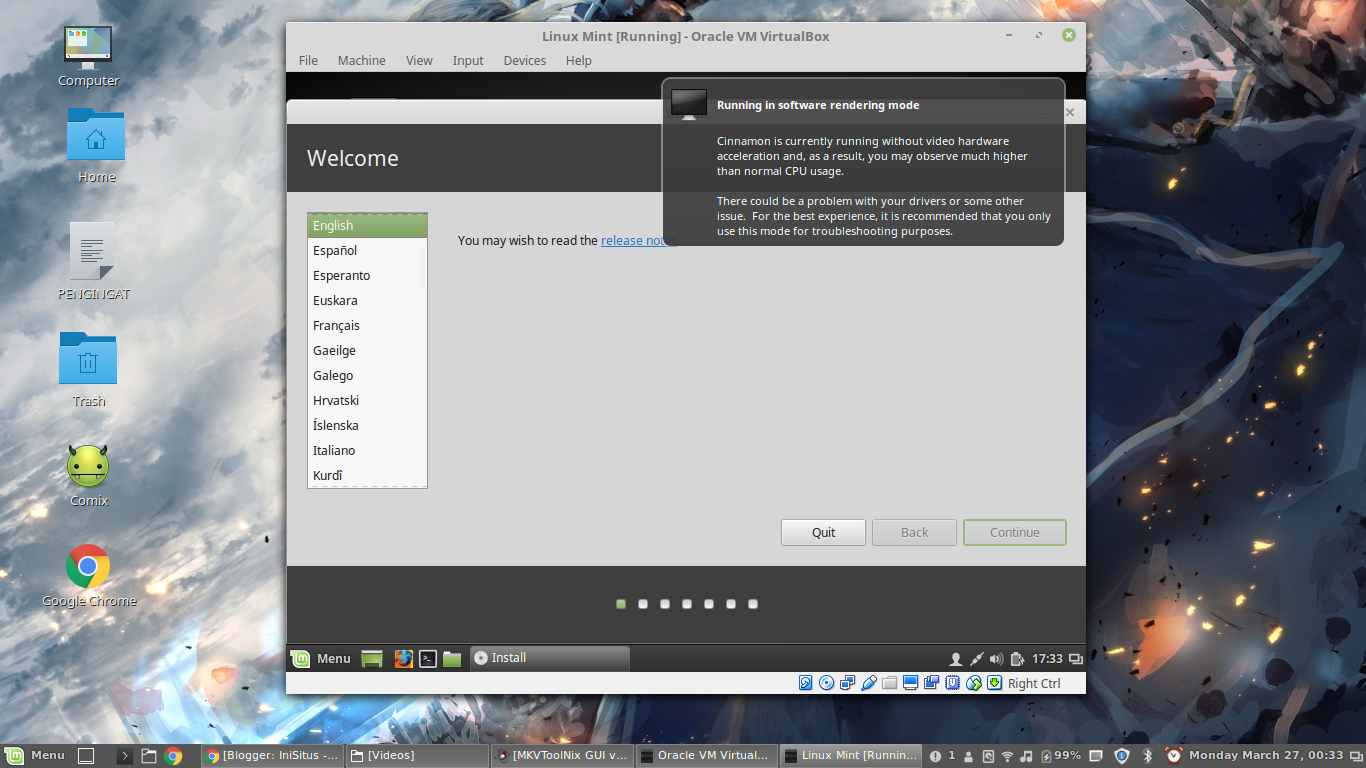The height and width of the screenshot is (768, 1366).
Task: Click VirtualBox shared folders status icon
Action: point(890,683)
